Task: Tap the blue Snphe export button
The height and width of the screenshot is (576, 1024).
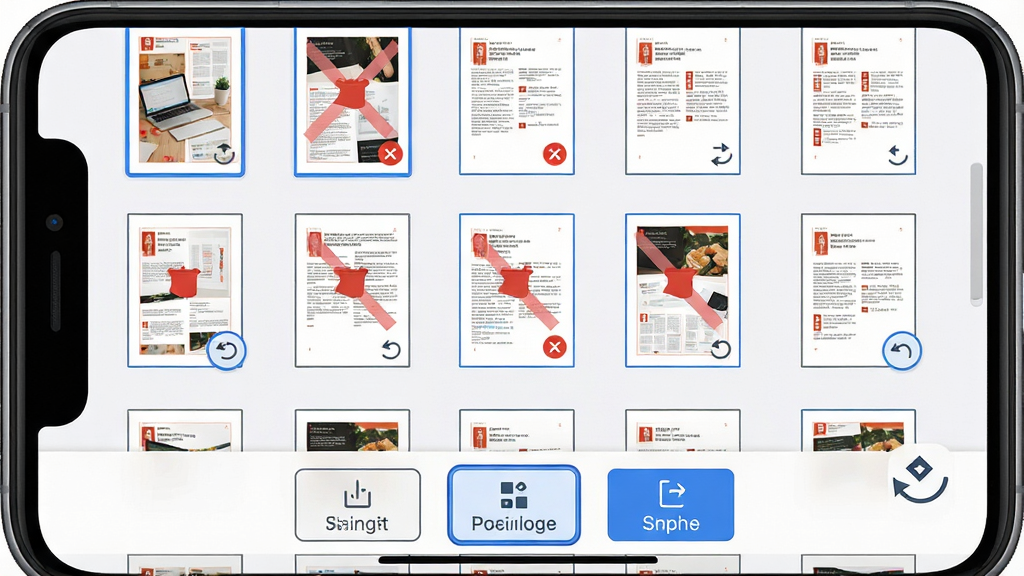Action: pos(671,505)
